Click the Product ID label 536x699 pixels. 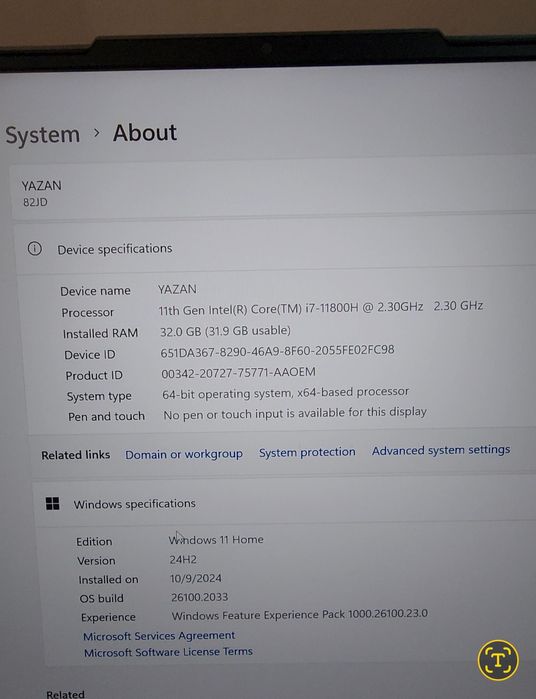[x=94, y=375]
